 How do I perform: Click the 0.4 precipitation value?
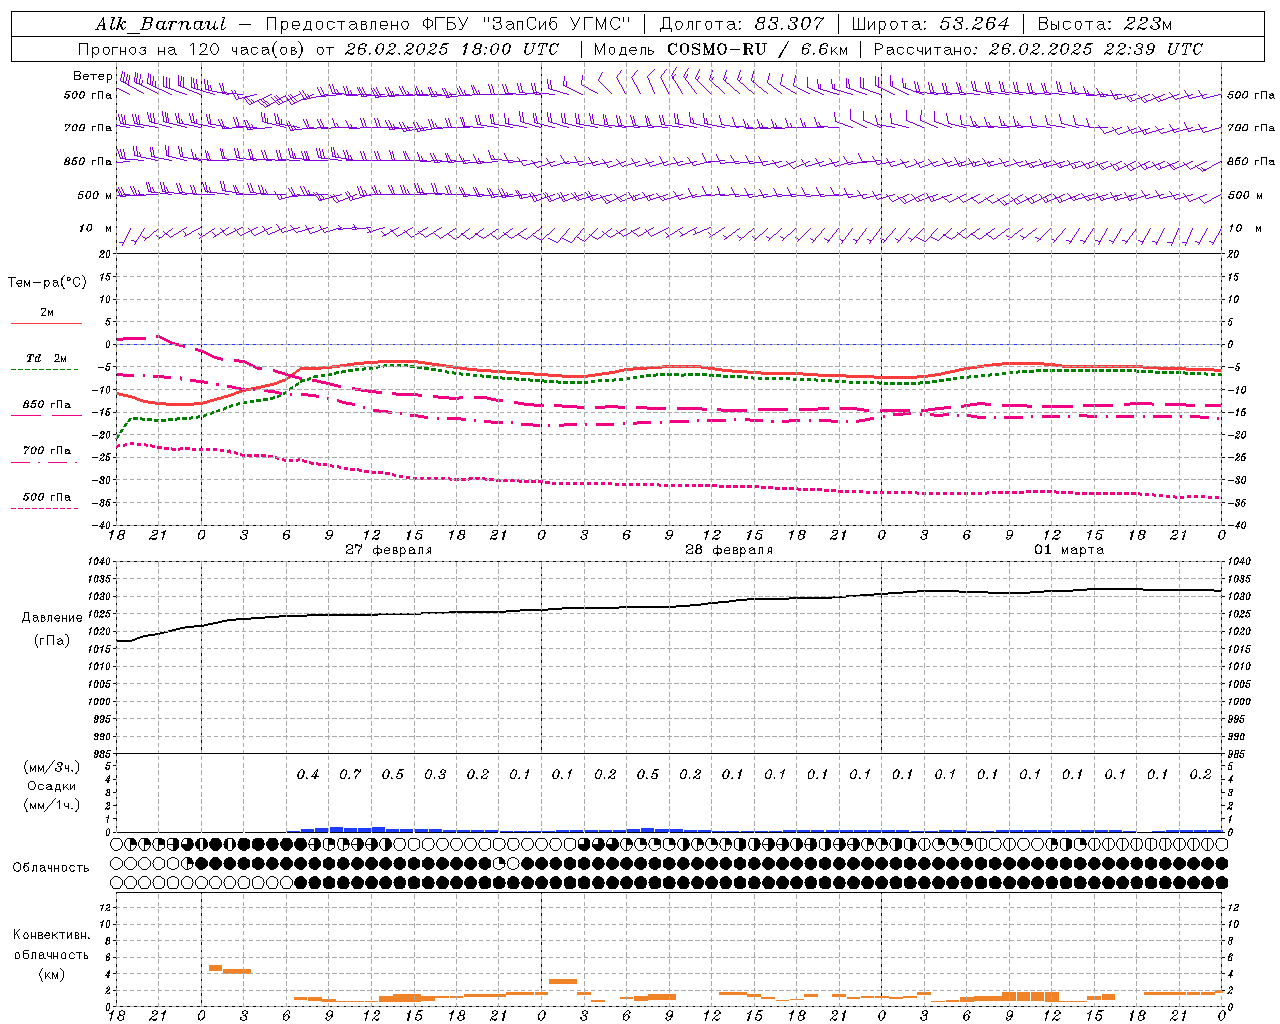308,775
